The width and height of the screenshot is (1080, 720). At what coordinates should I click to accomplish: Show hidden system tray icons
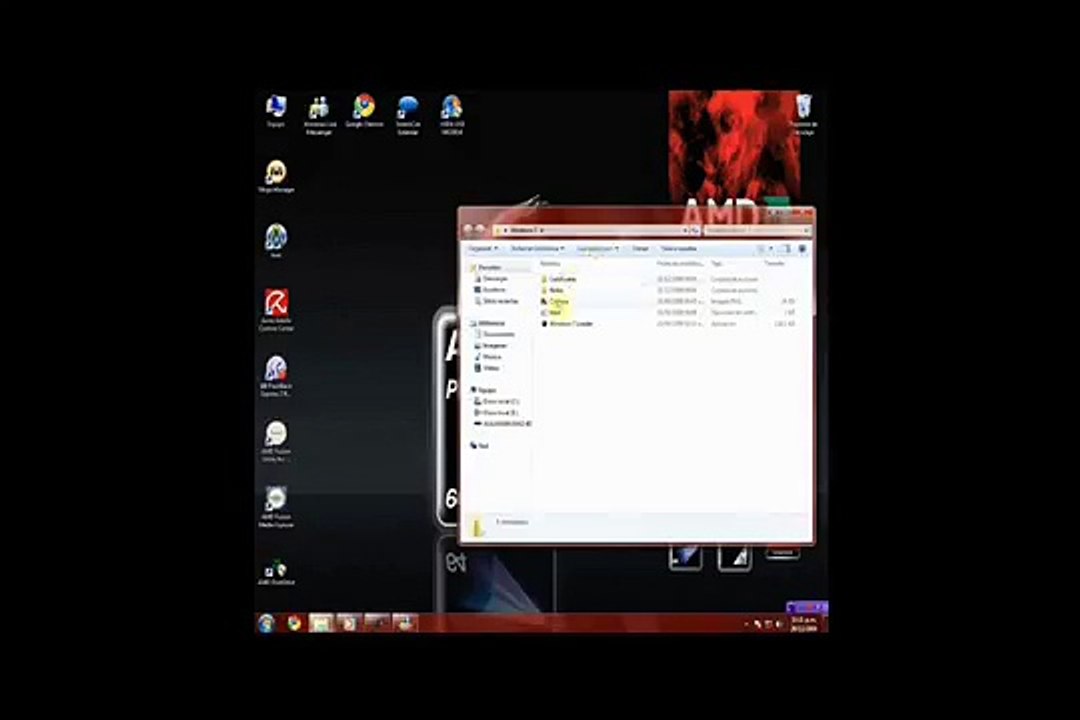746,624
